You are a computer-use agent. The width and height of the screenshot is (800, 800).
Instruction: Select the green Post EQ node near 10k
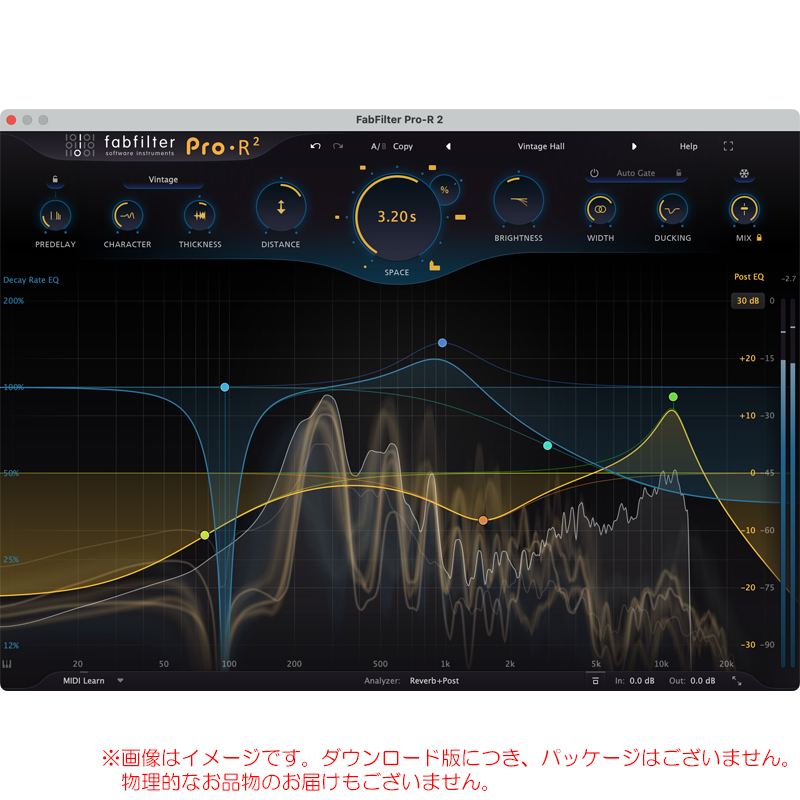(x=673, y=397)
